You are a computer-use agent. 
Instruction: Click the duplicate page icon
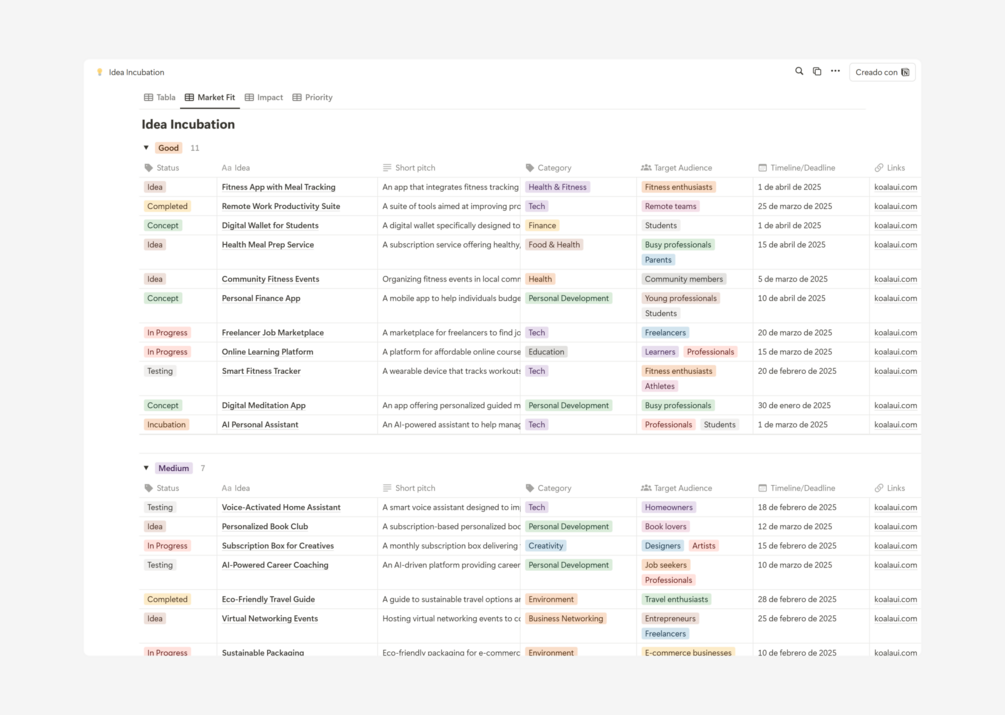(x=817, y=71)
